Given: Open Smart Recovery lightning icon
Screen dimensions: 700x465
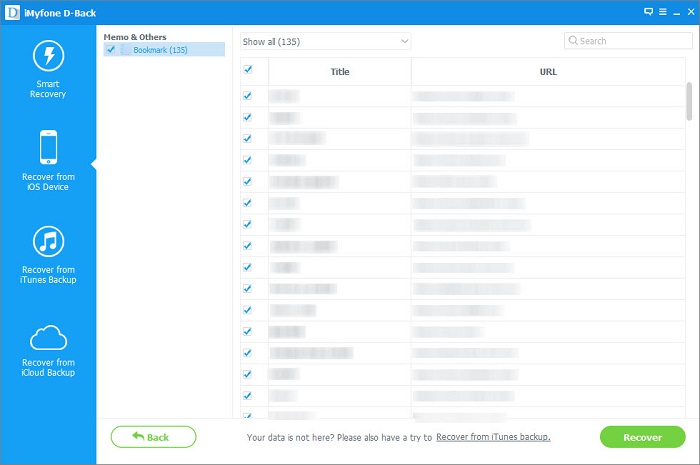Looking at the screenshot, I should (48, 56).
